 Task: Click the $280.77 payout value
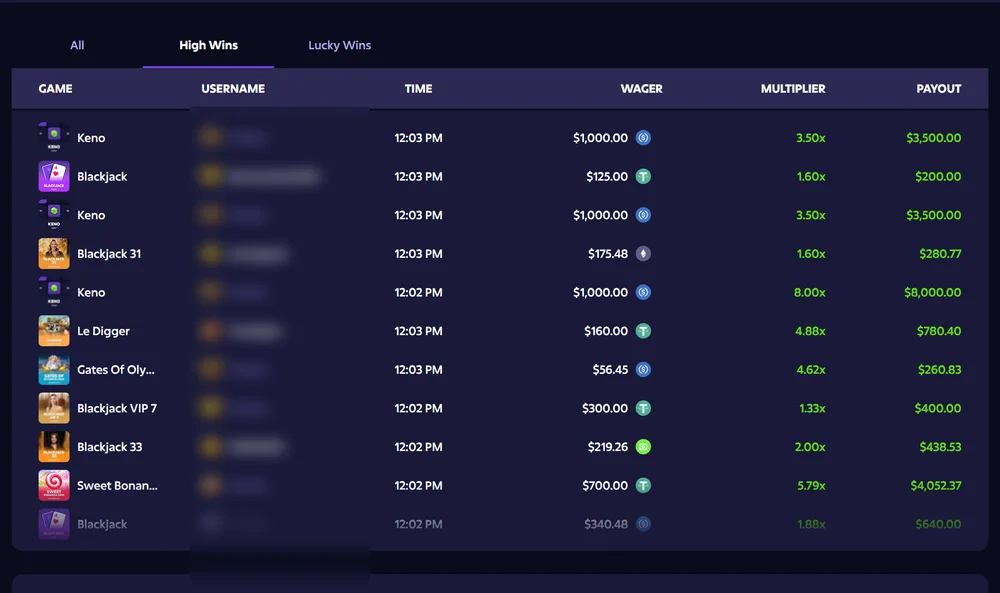(x=940, y=254)
